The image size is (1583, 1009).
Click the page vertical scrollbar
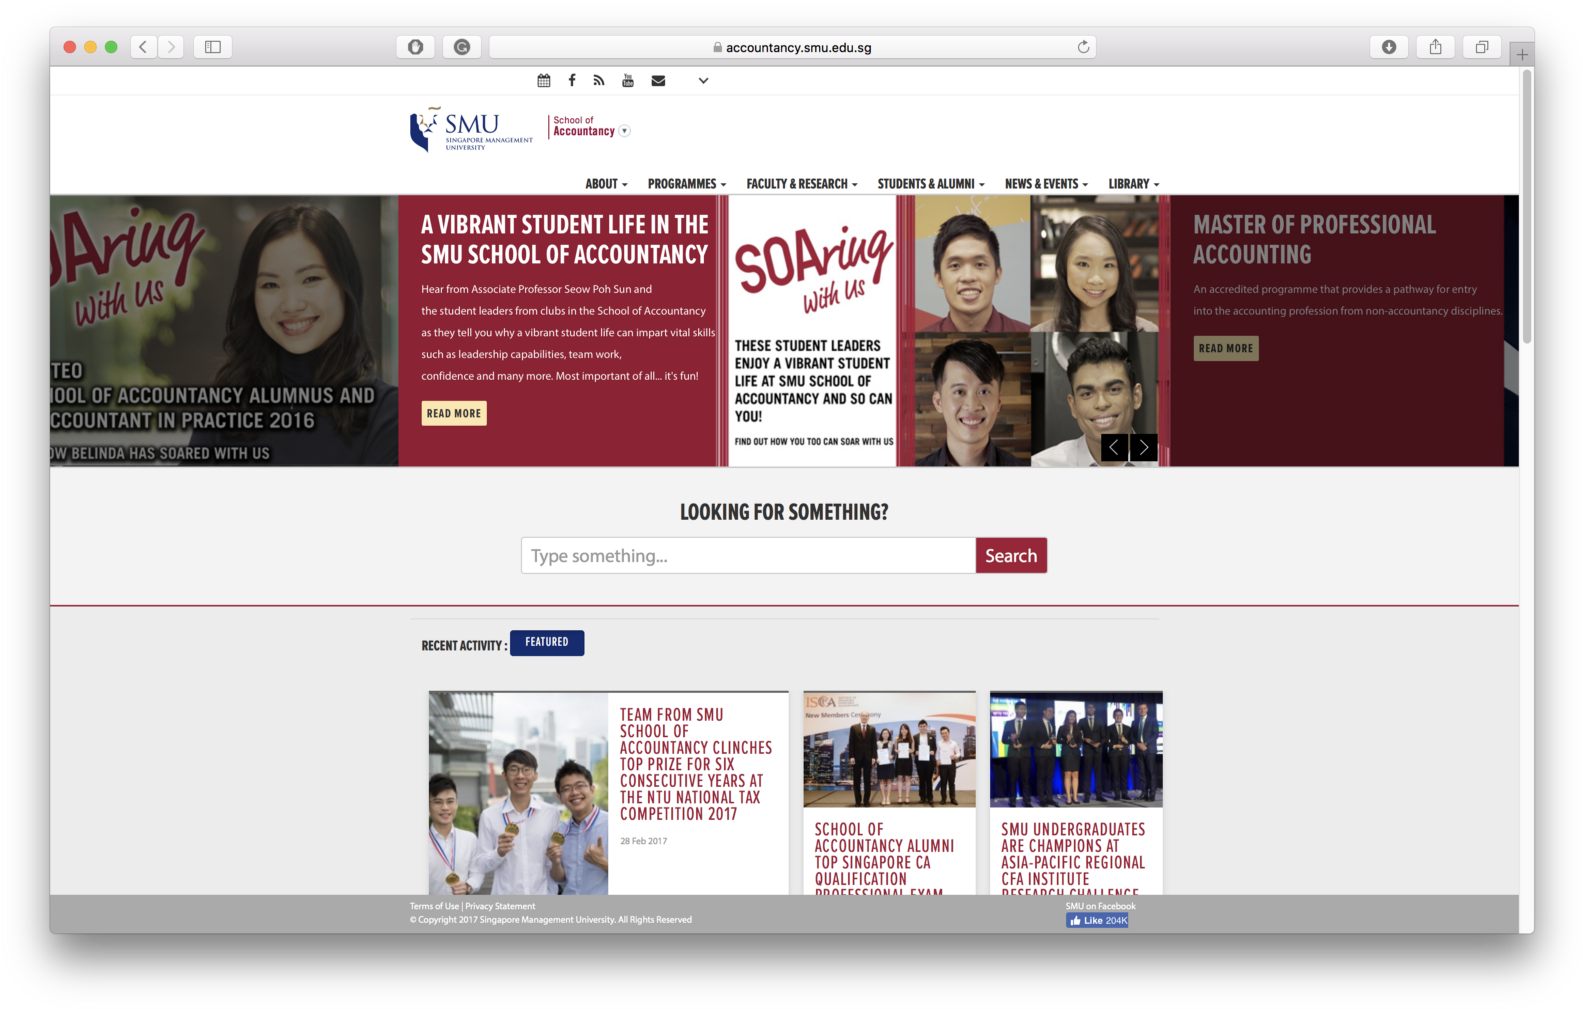click(1526, 208)
